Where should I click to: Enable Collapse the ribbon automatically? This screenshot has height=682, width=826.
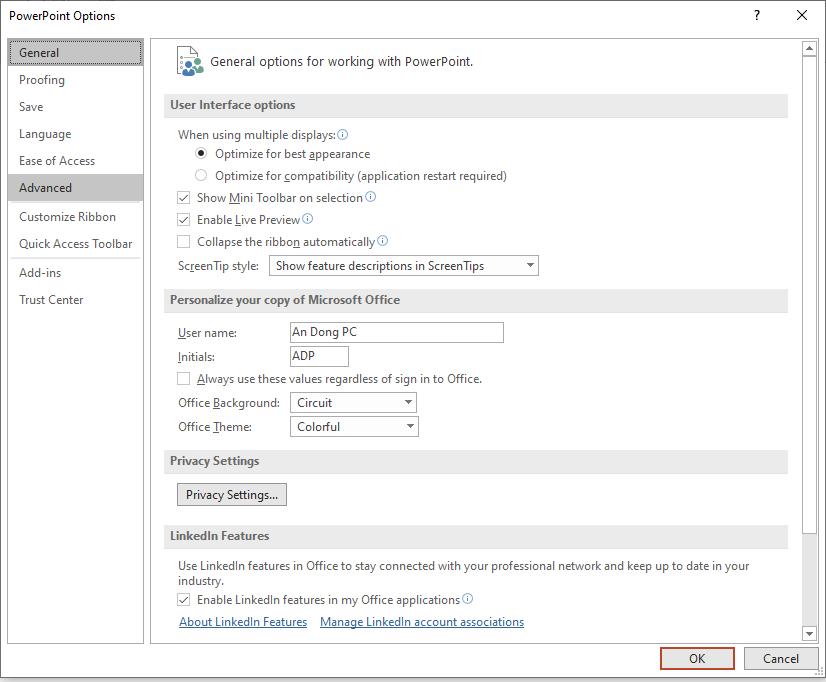[x=184, y=242]
